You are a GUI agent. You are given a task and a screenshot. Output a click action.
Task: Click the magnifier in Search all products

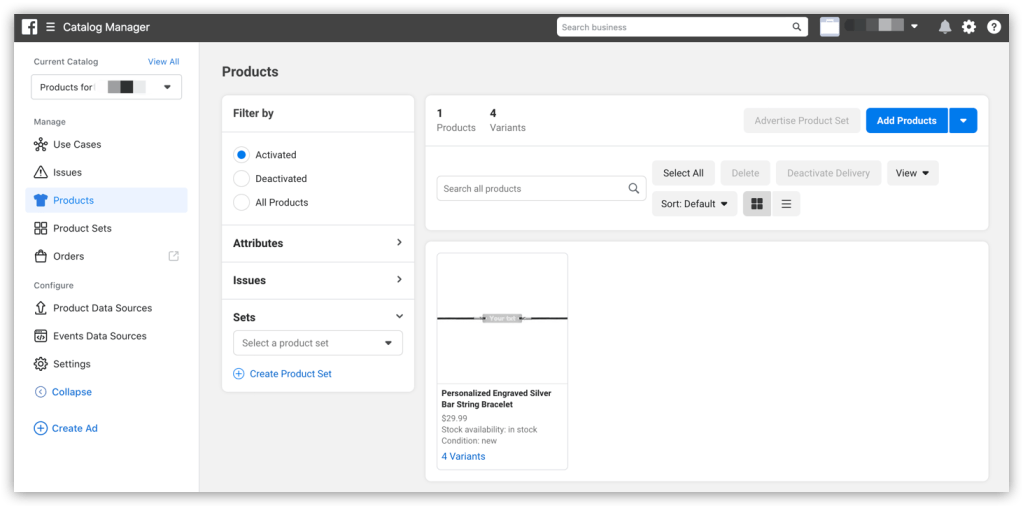[634, 188]
